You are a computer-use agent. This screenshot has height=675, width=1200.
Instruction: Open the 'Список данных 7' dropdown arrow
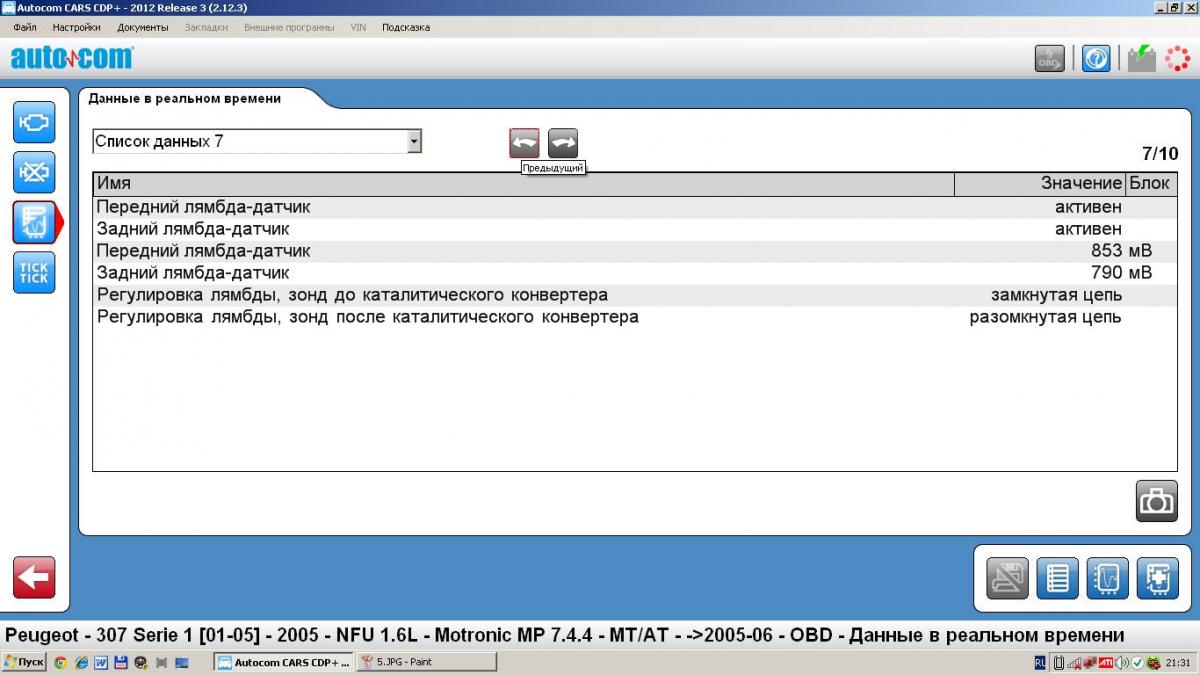pyautogui.click(x=414, y=142)
